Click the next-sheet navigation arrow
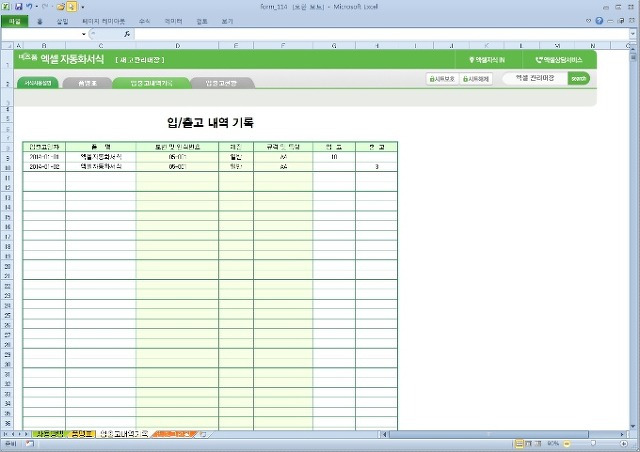The height and width of the screenshot is (452, 640). click(20, 434)
